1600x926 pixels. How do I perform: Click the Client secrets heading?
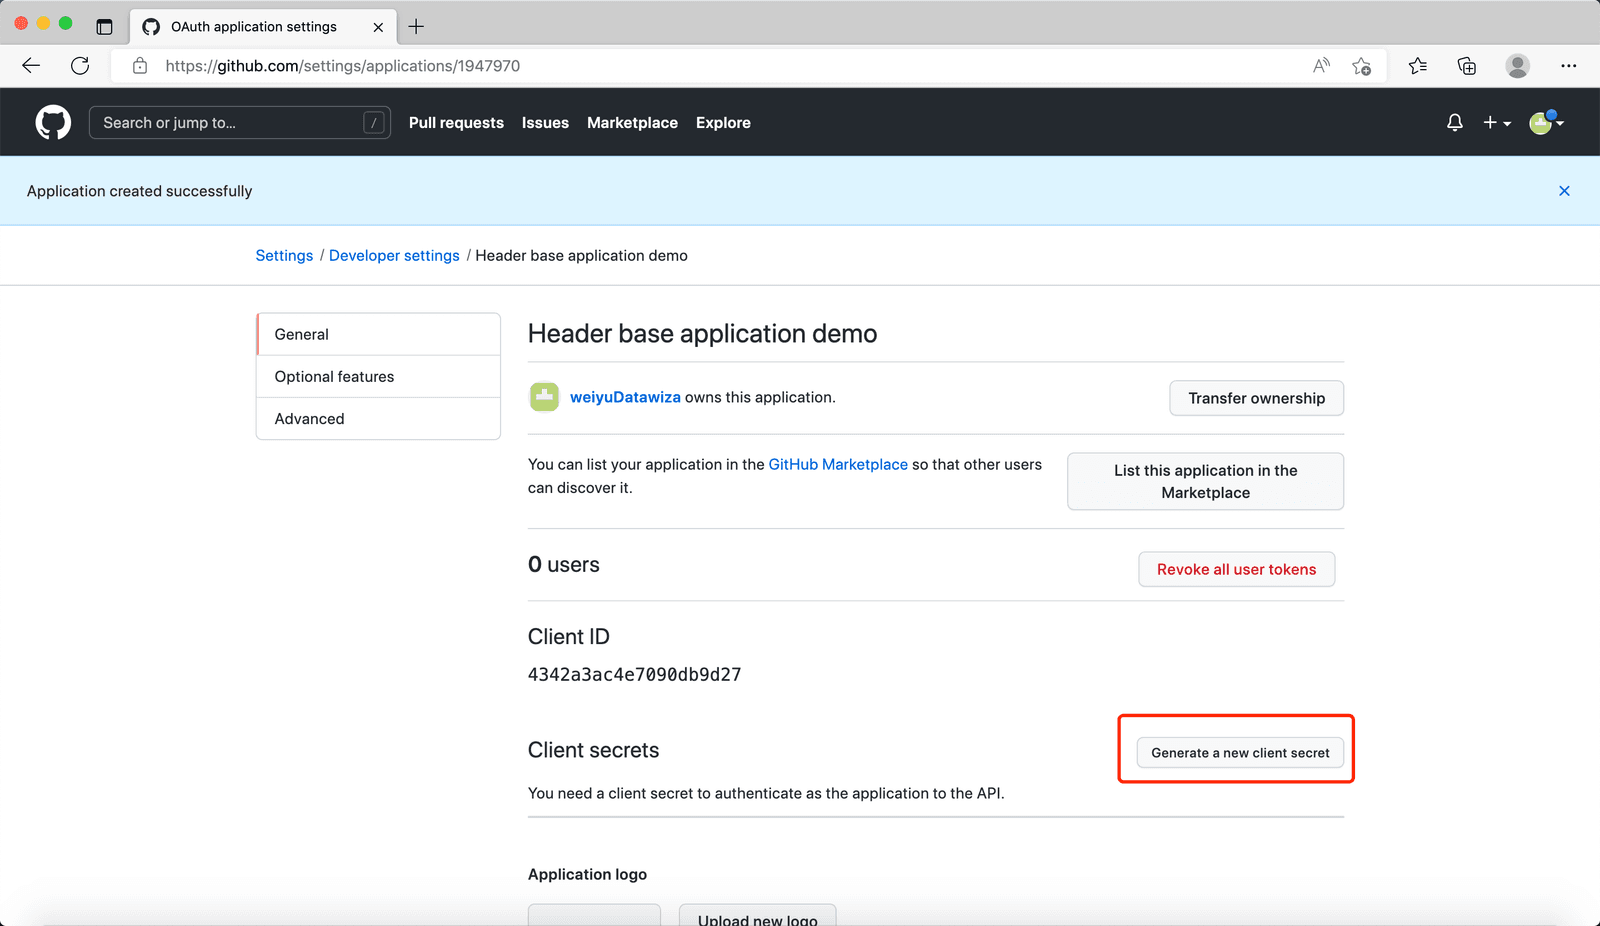[x=594, y=750]
